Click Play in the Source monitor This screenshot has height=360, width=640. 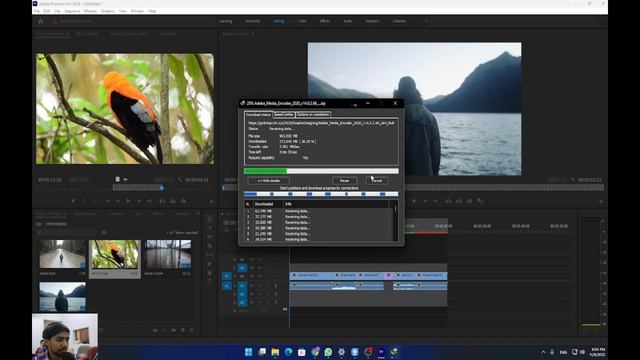coord(128,201)
